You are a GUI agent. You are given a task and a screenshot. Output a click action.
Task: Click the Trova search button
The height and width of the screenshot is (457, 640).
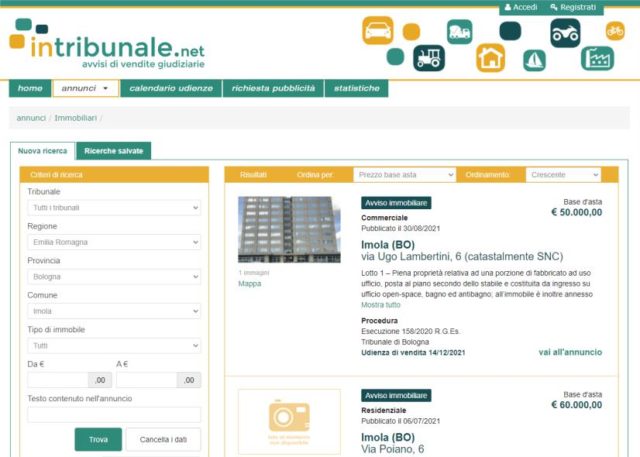[98, 439]
